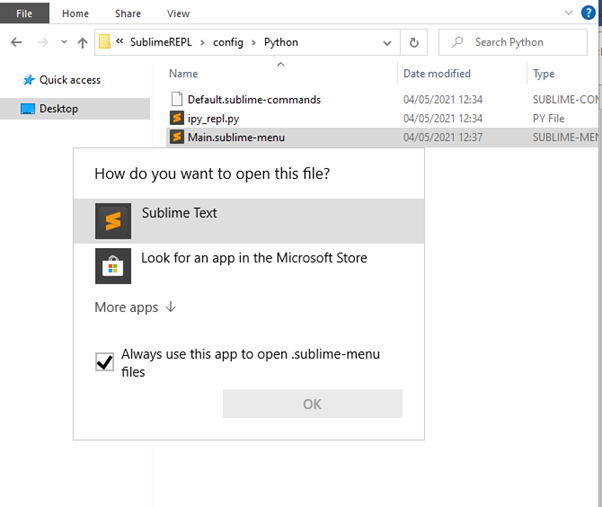This screenshot has height=507, width=602.
Task: Expand the chevron after SublimeREPL breadcrumb
Action: (x=202, y=42)
